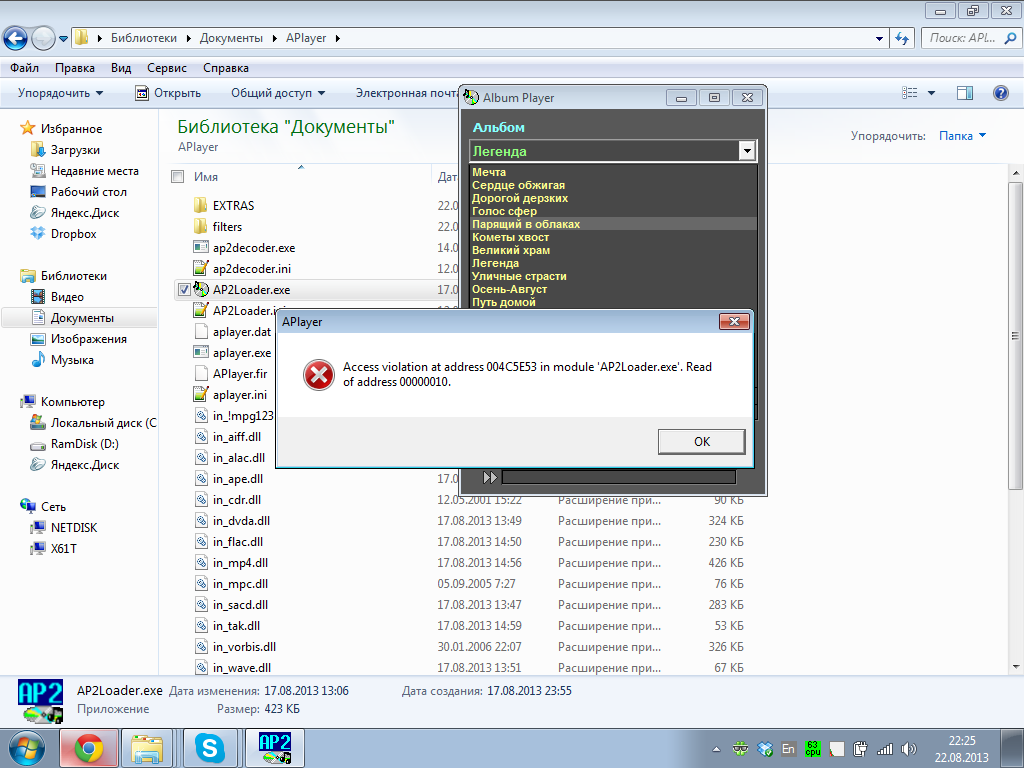Toggle the preview pane button
This screenshot has width=1024, height=768.
(965, 93)
